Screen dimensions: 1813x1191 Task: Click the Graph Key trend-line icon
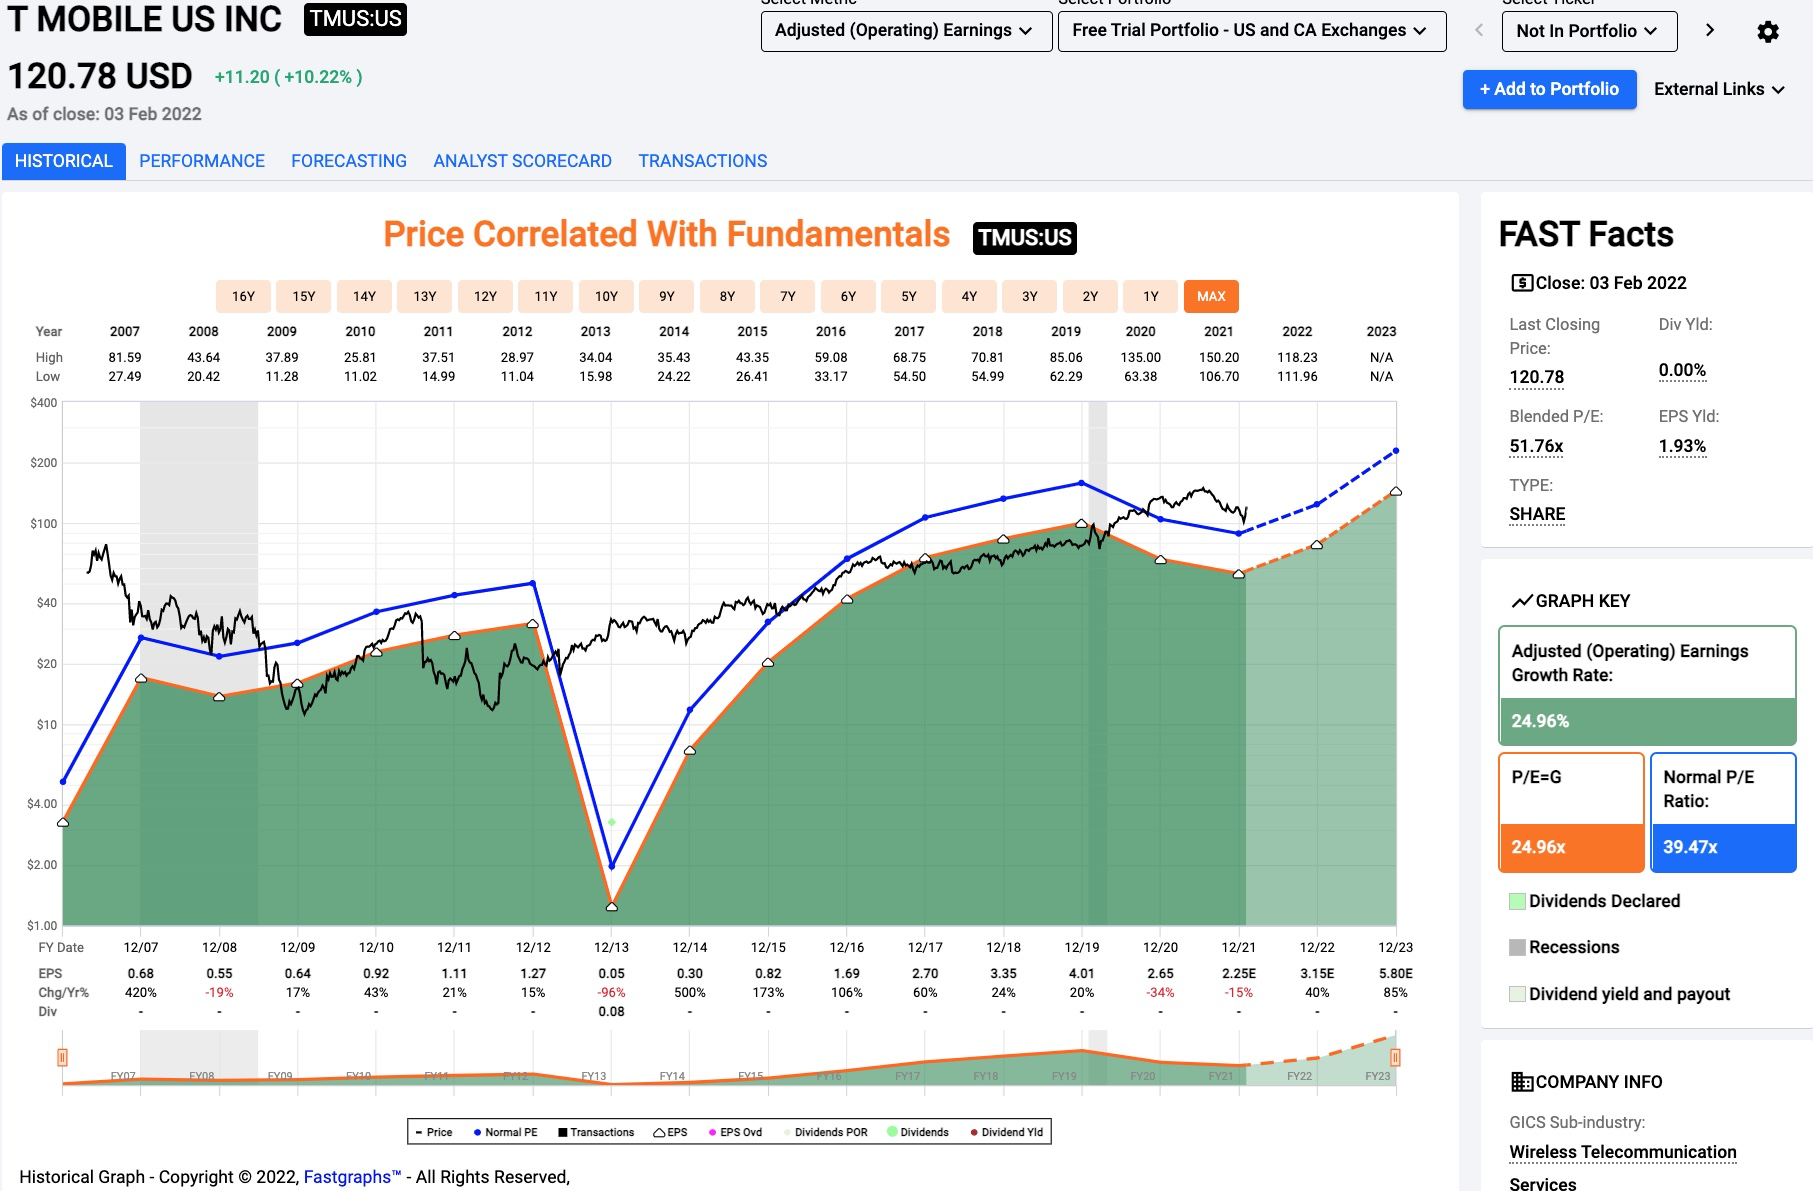click(x=1522, y=601)
